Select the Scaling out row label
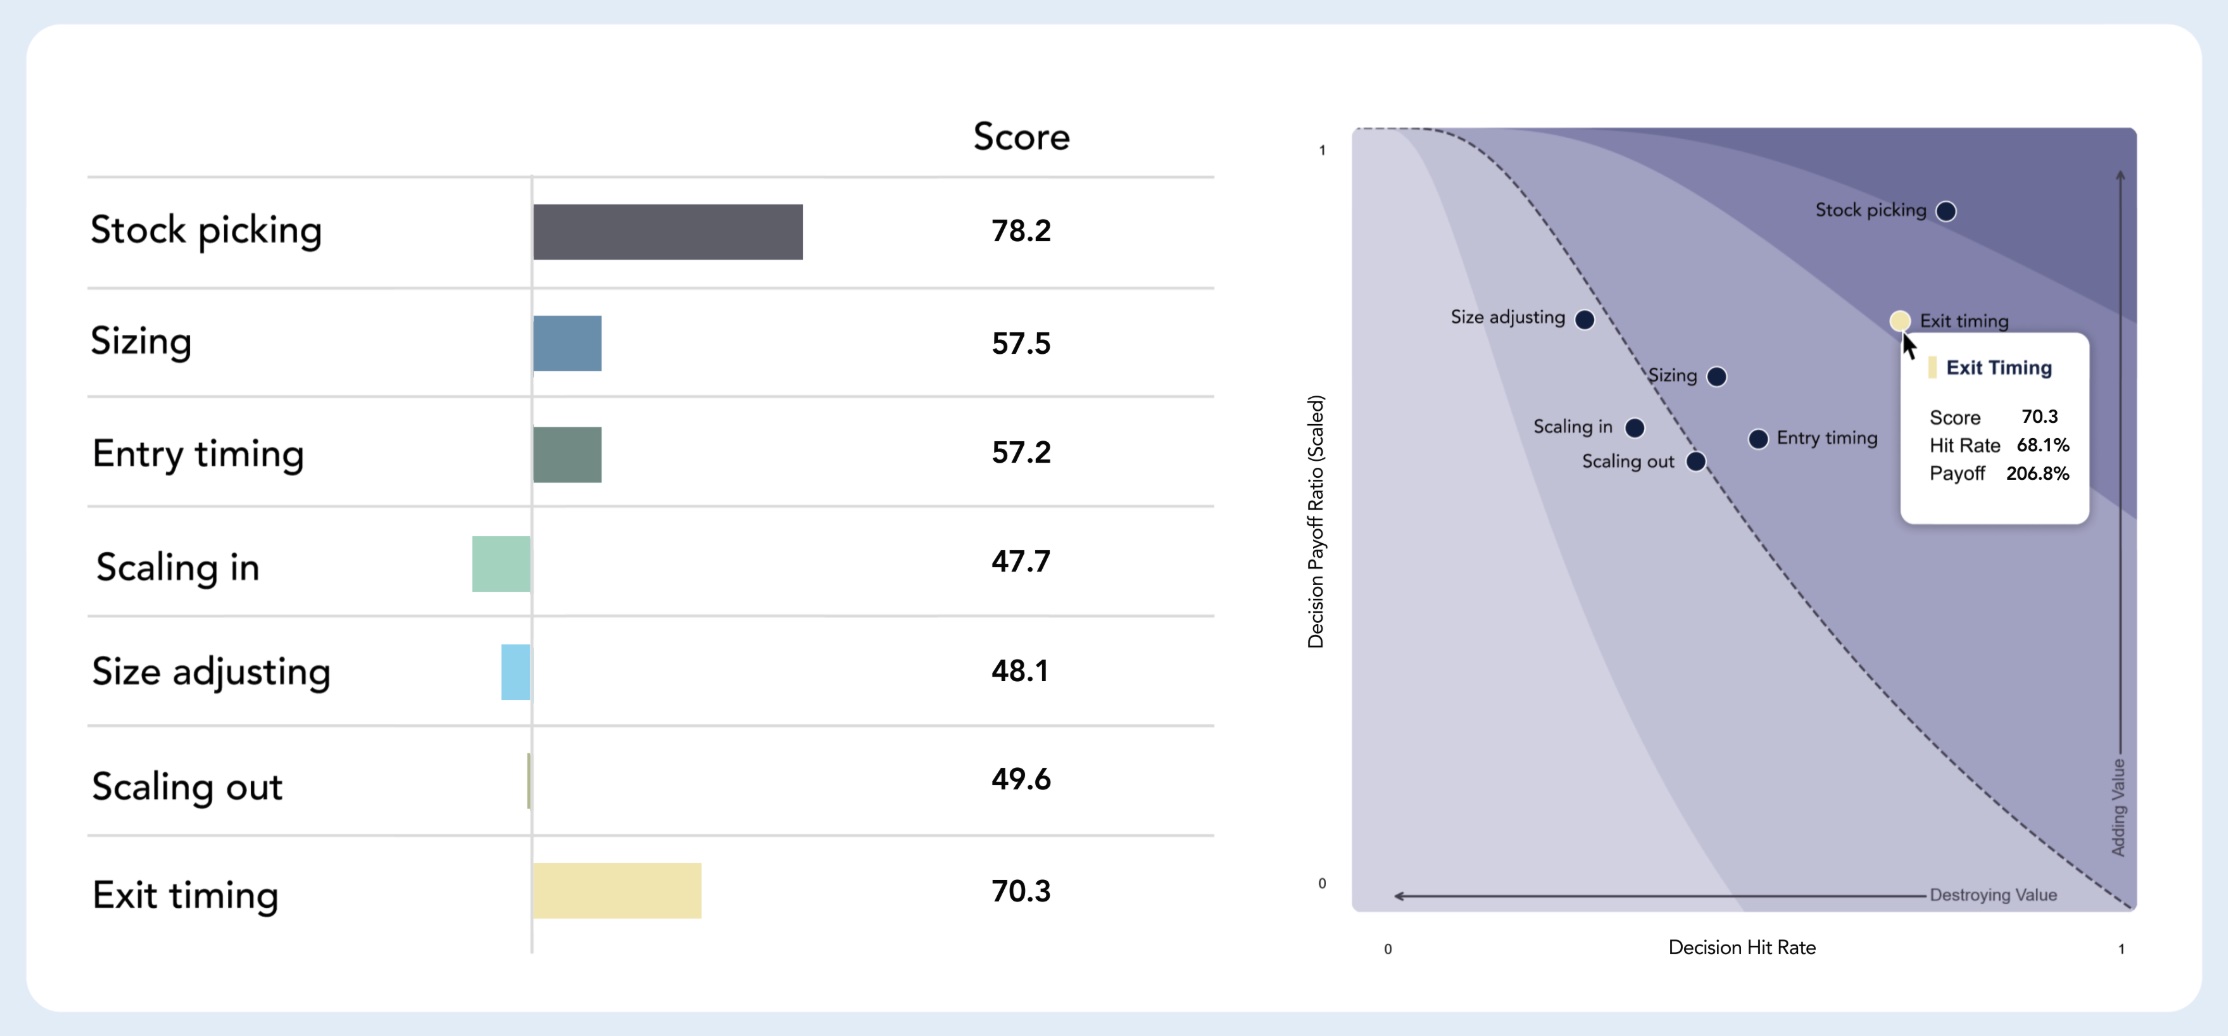 click(x=187, y=786)
